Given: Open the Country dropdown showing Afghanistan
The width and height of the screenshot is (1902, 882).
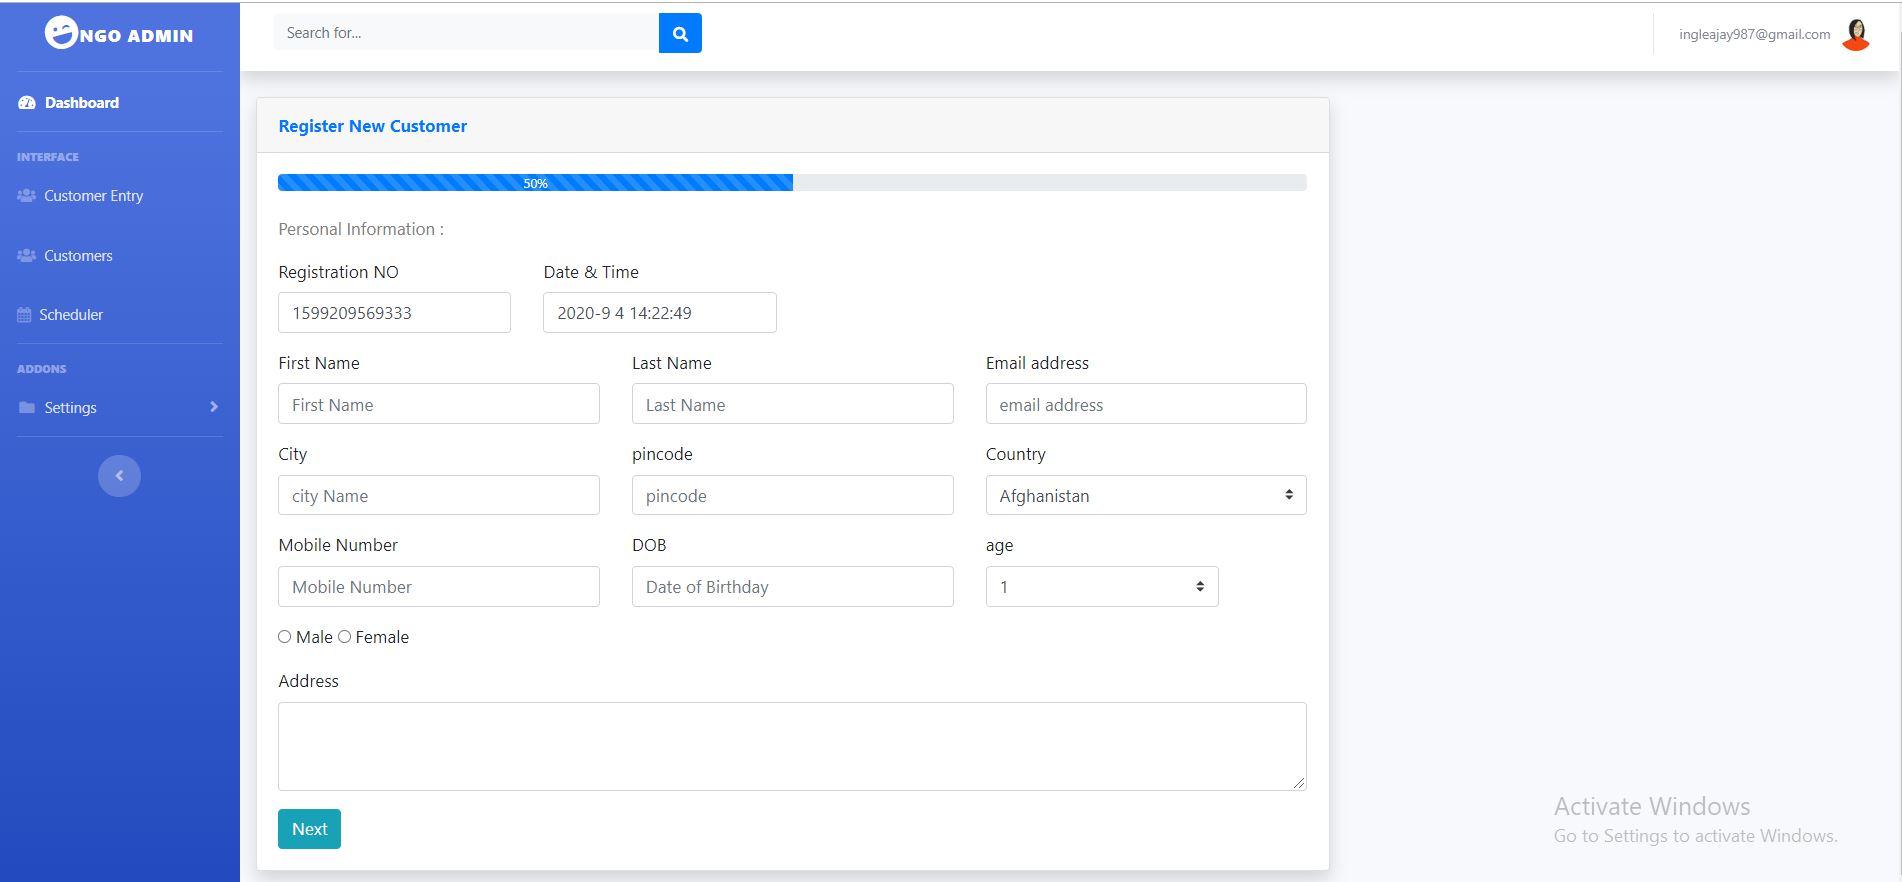Looking at the screenshot, I should coord(1145,496).
